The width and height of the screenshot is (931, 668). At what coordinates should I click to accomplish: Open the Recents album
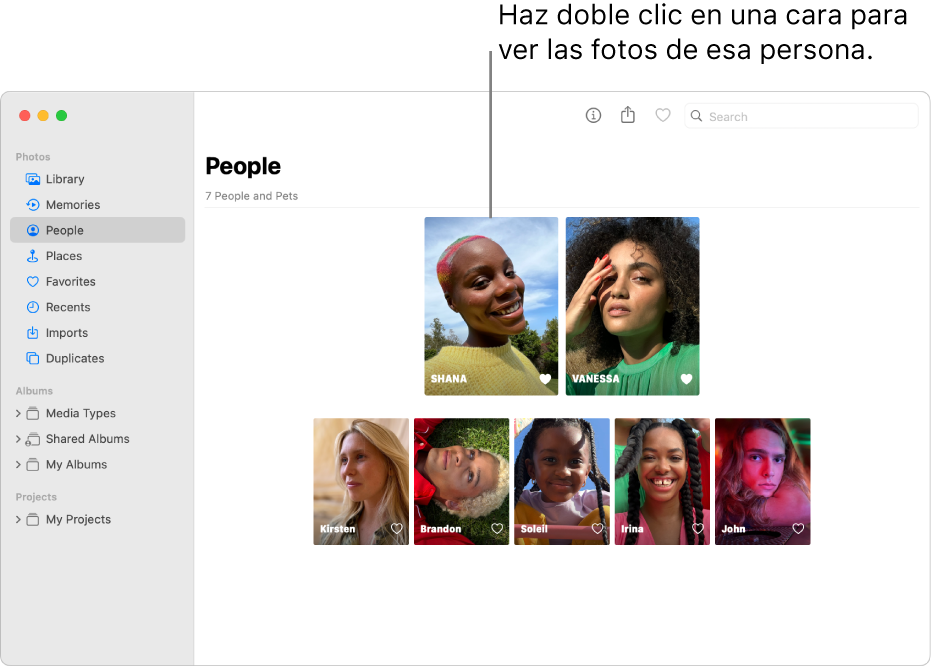[68, 307]
